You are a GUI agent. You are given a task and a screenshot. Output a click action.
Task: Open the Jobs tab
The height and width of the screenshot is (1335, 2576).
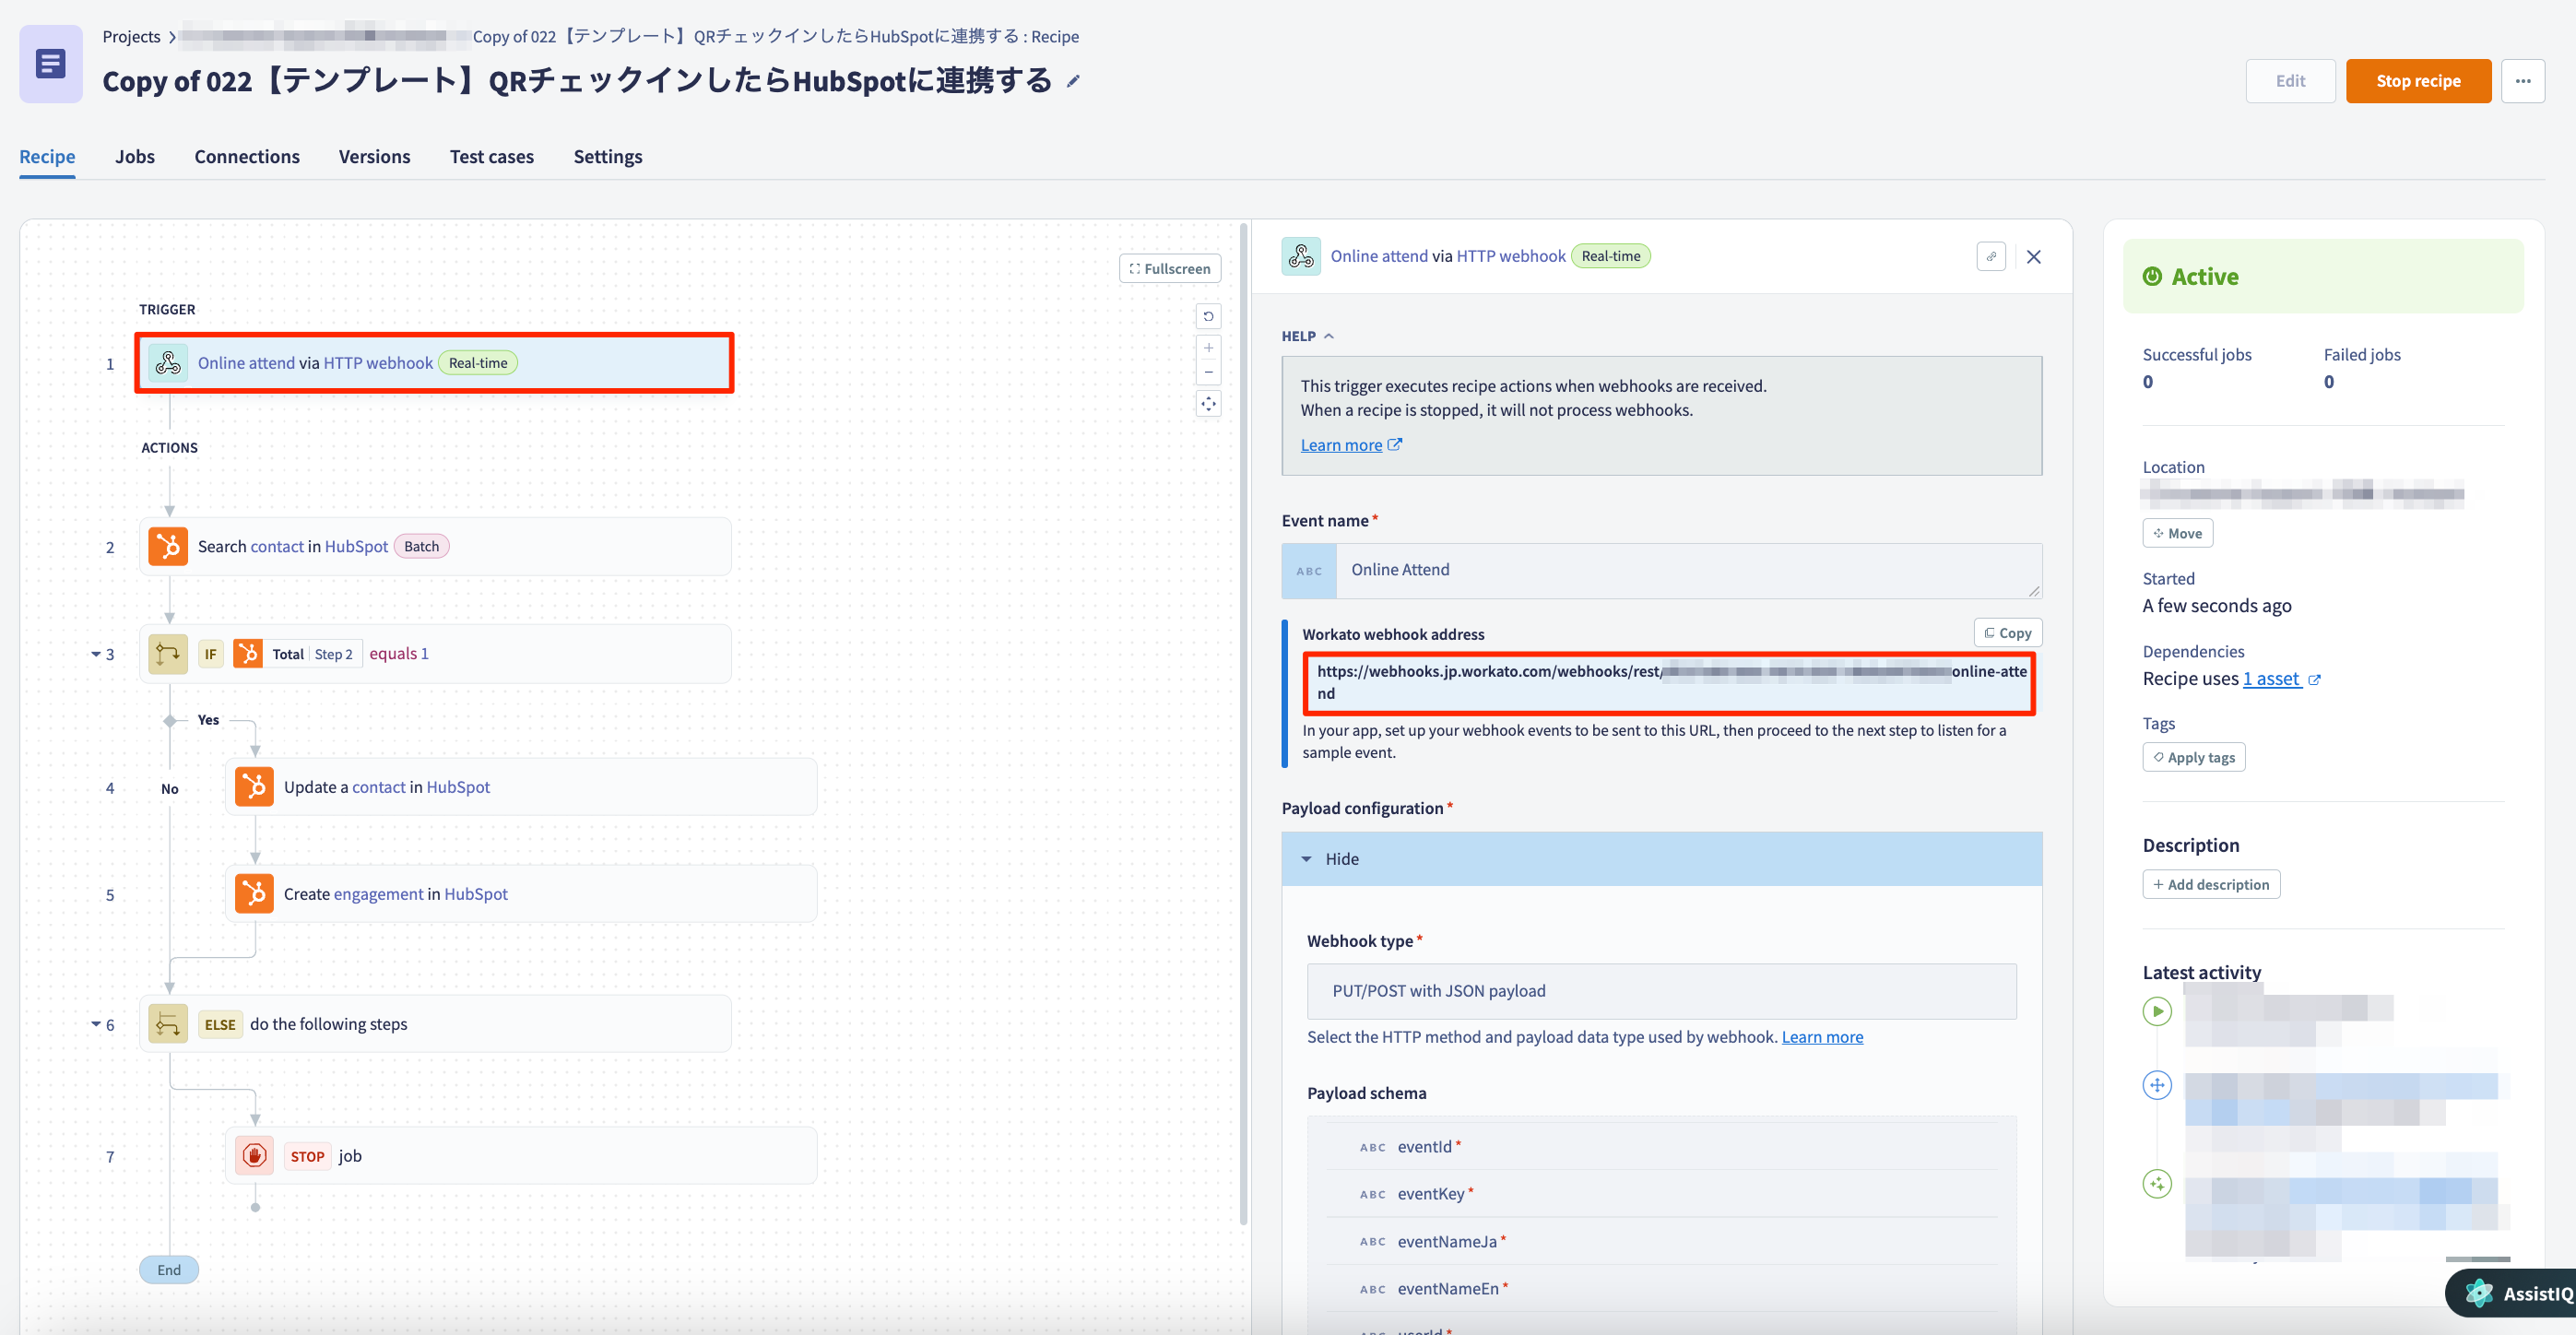point(135,157)
